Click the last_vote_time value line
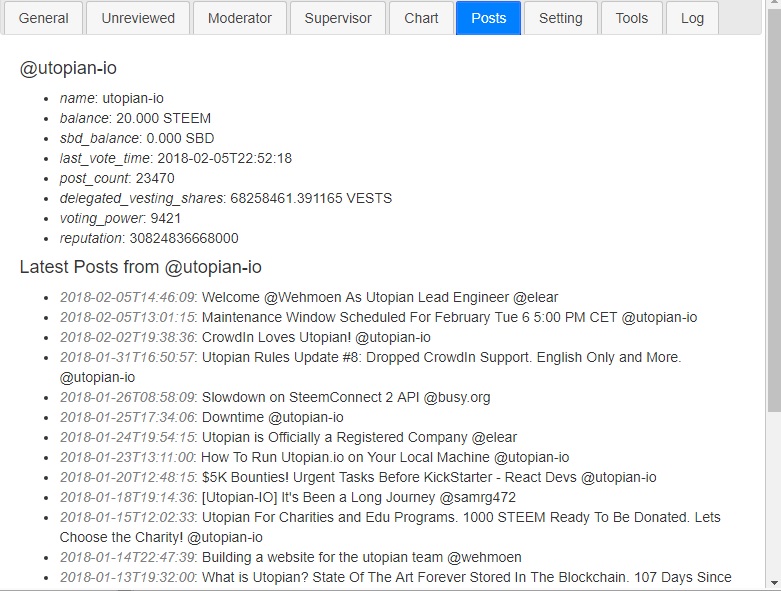 tap(176, 158)
